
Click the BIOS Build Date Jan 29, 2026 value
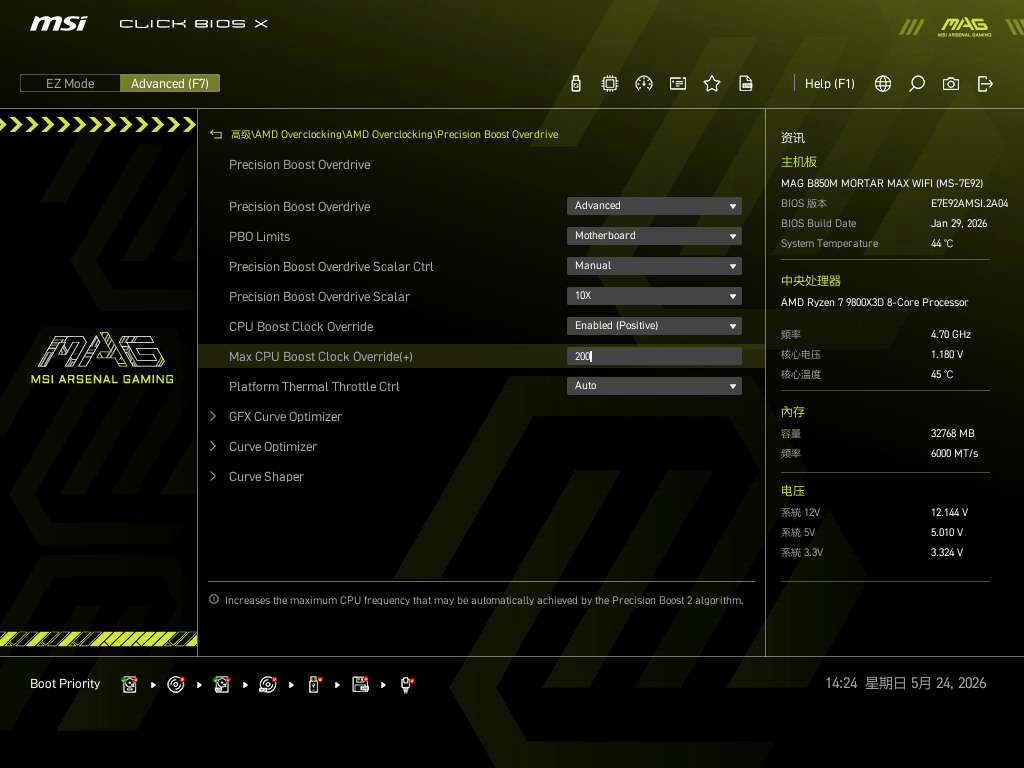pos(959,223)
